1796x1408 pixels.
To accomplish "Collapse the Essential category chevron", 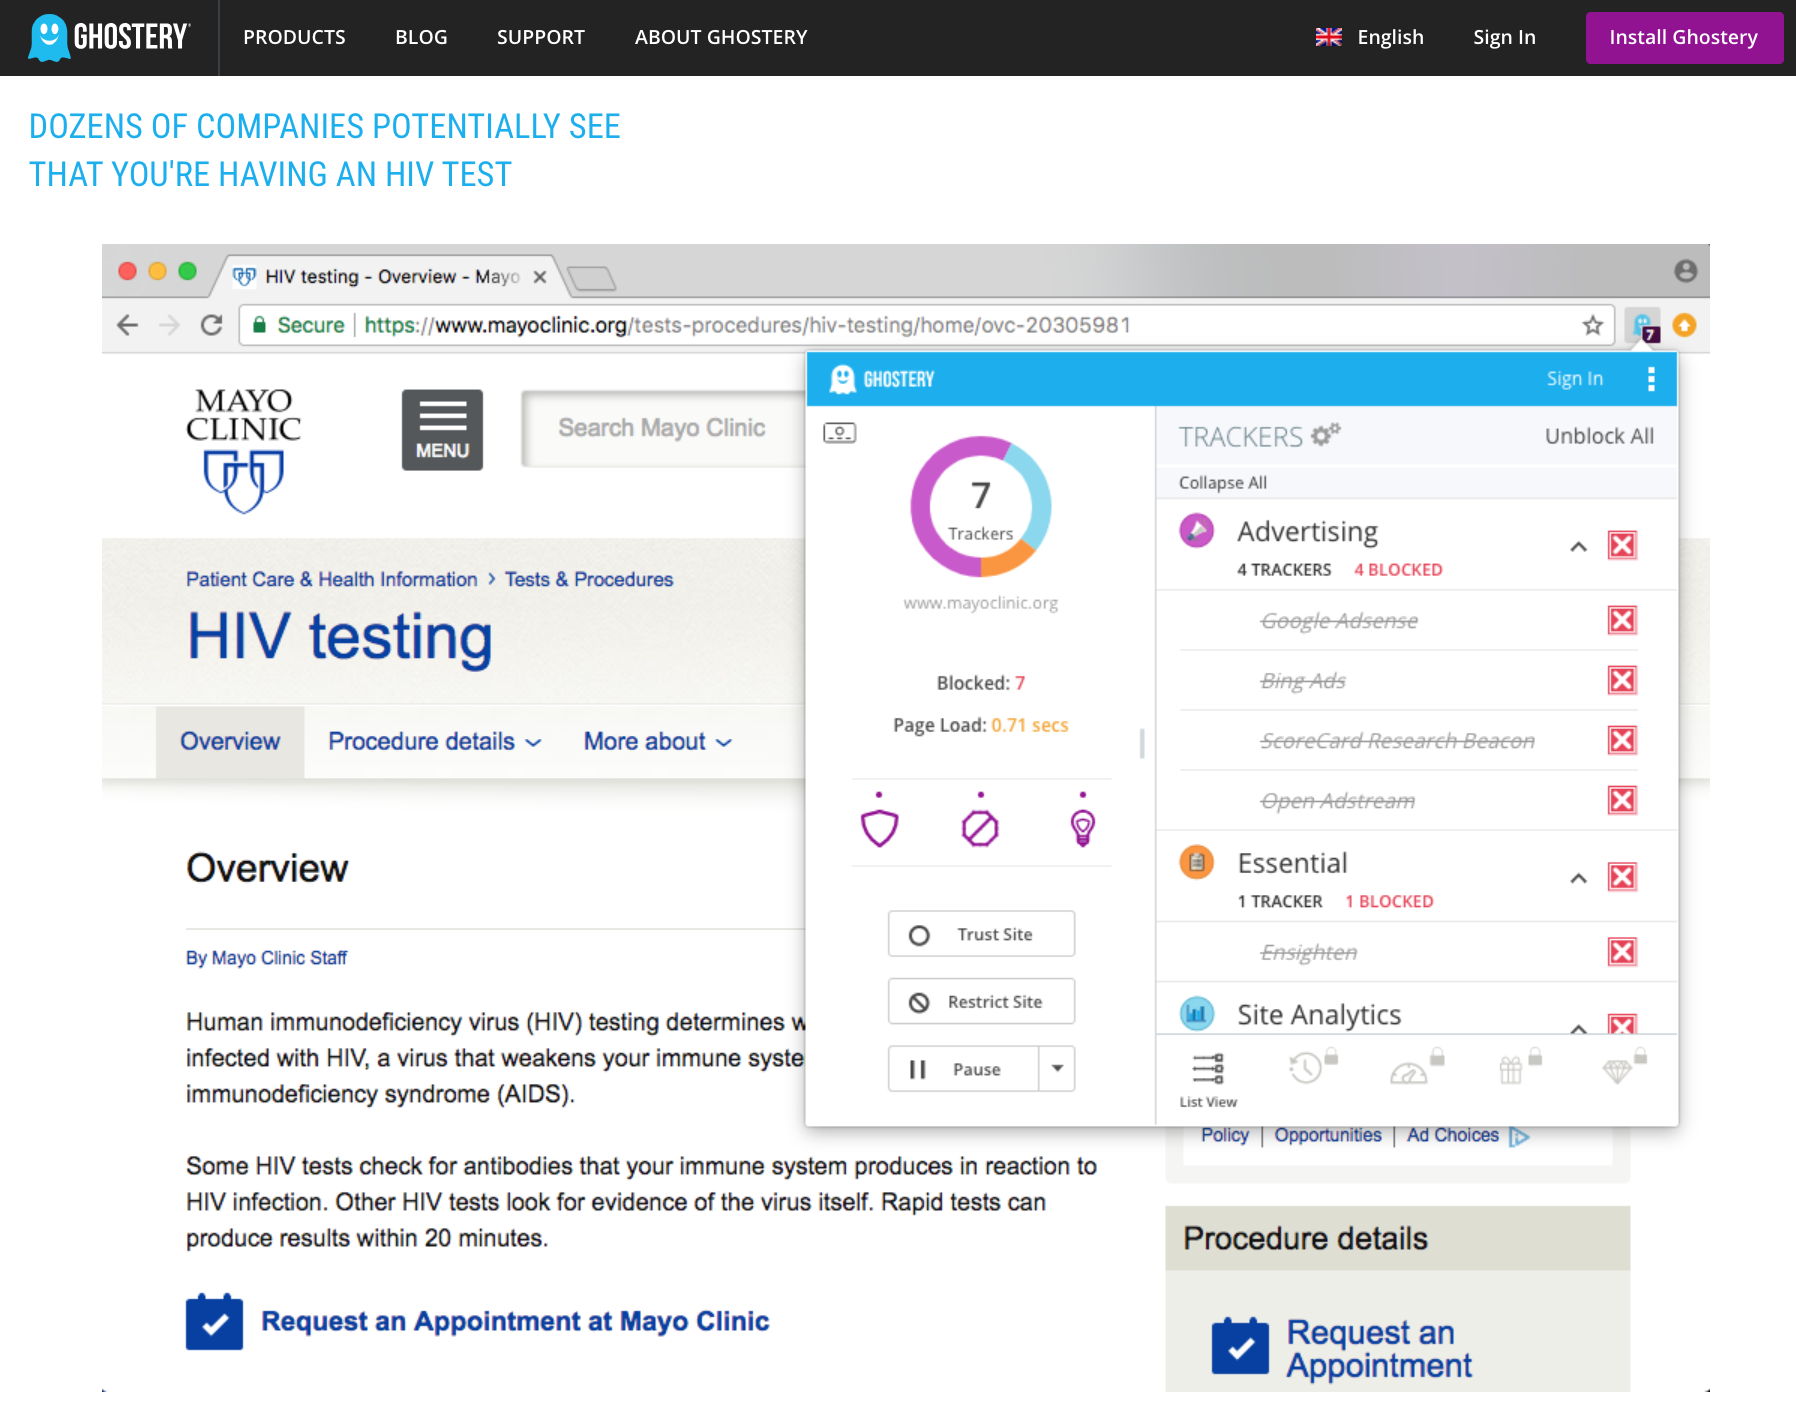I will (1578, 878).
